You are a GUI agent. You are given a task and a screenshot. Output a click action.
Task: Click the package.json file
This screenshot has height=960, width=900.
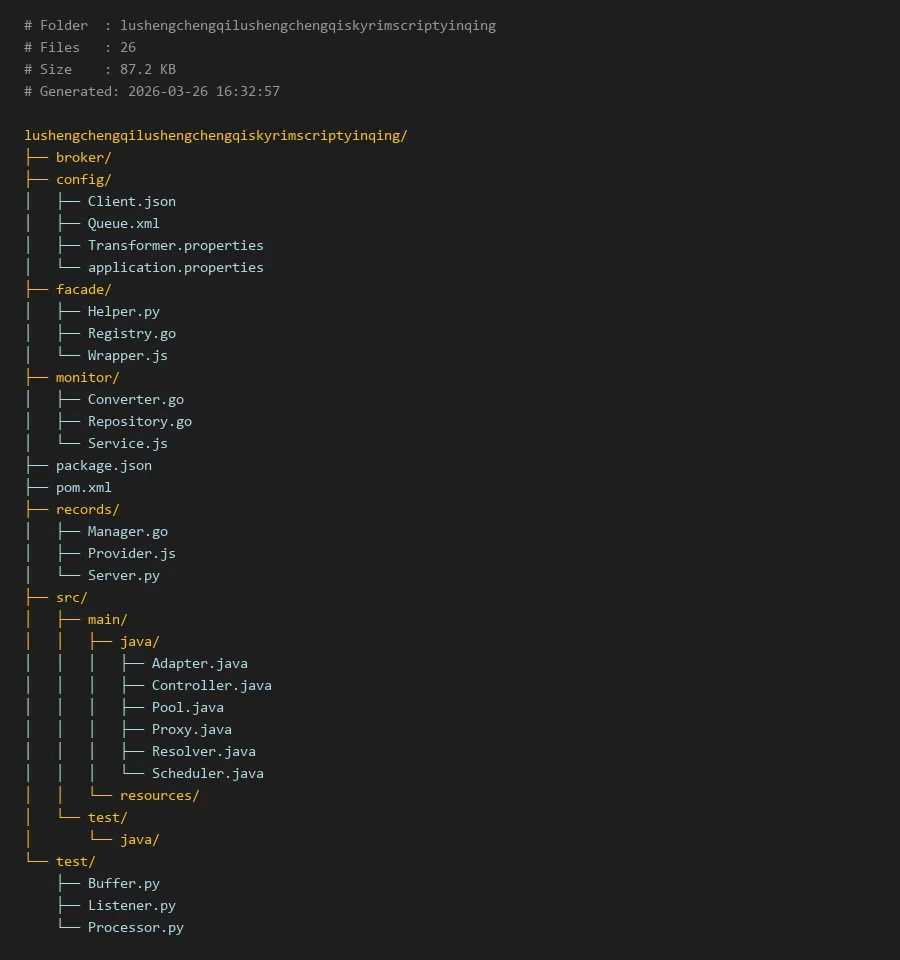103,465
